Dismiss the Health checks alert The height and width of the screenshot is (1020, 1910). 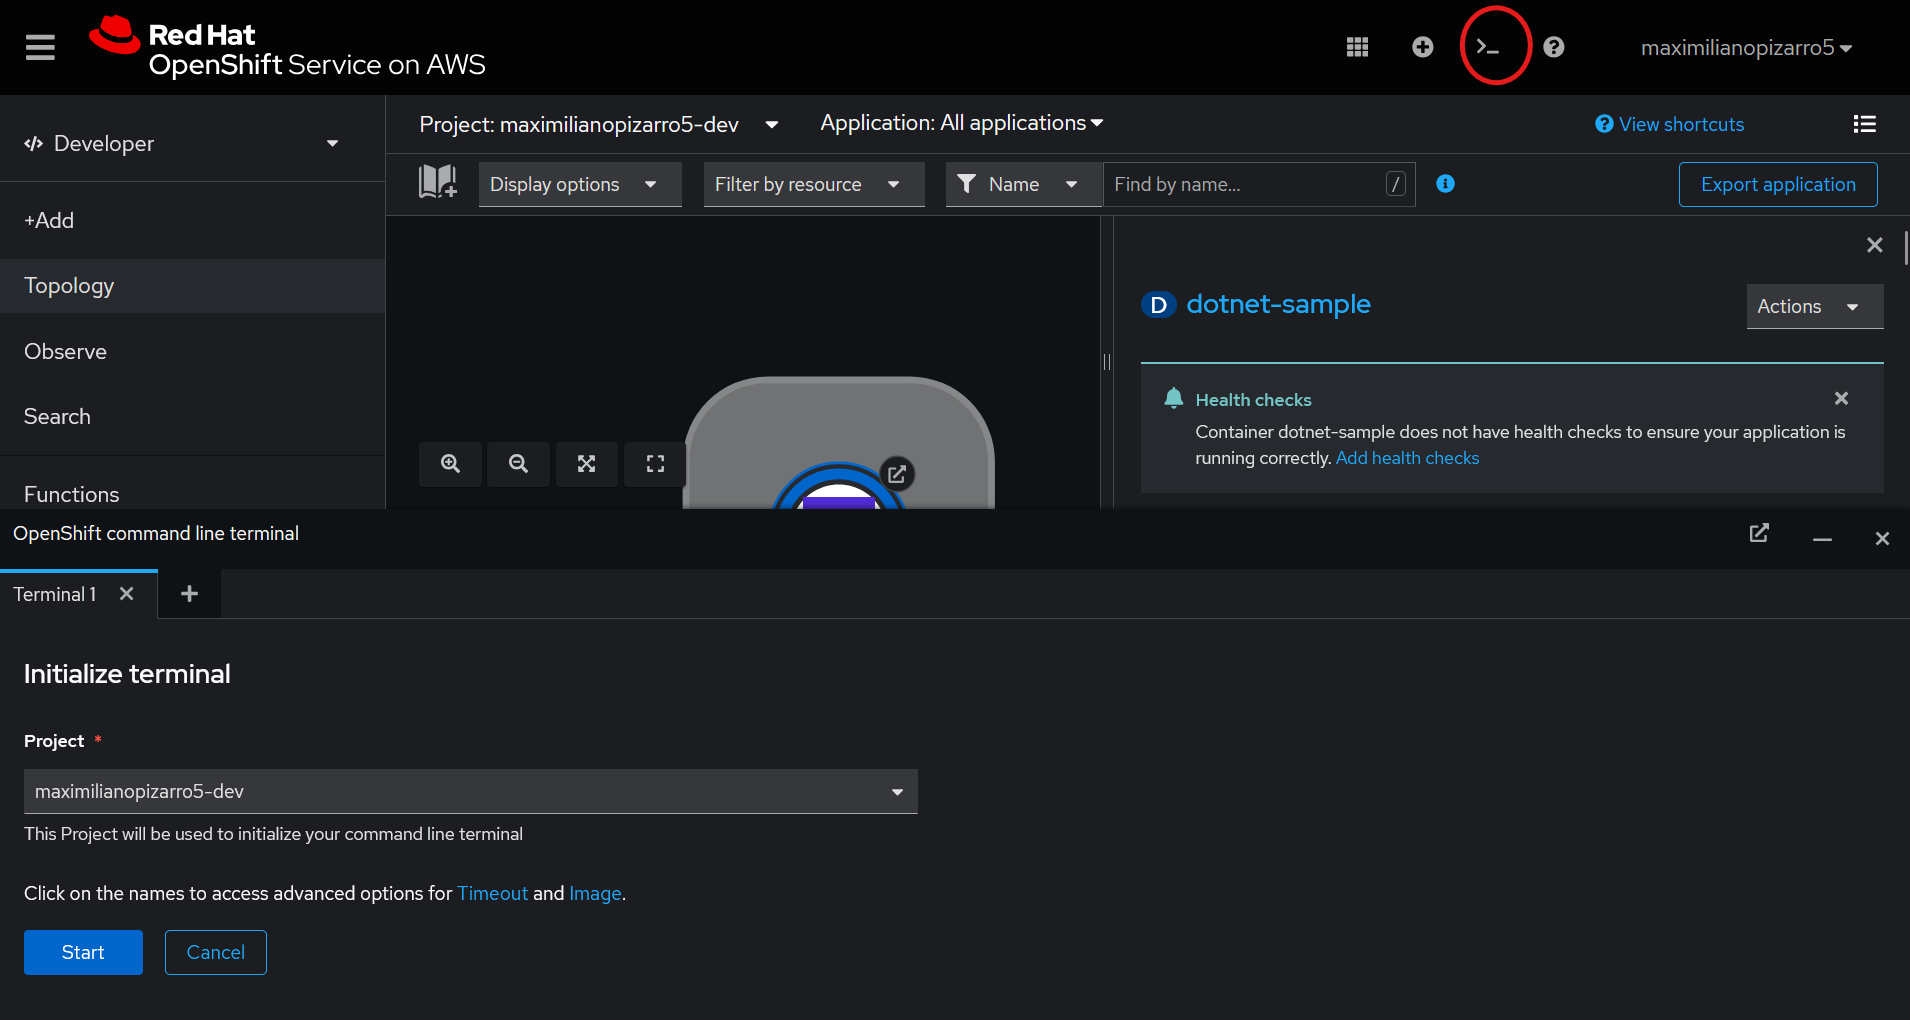(x=1841, y=398)
